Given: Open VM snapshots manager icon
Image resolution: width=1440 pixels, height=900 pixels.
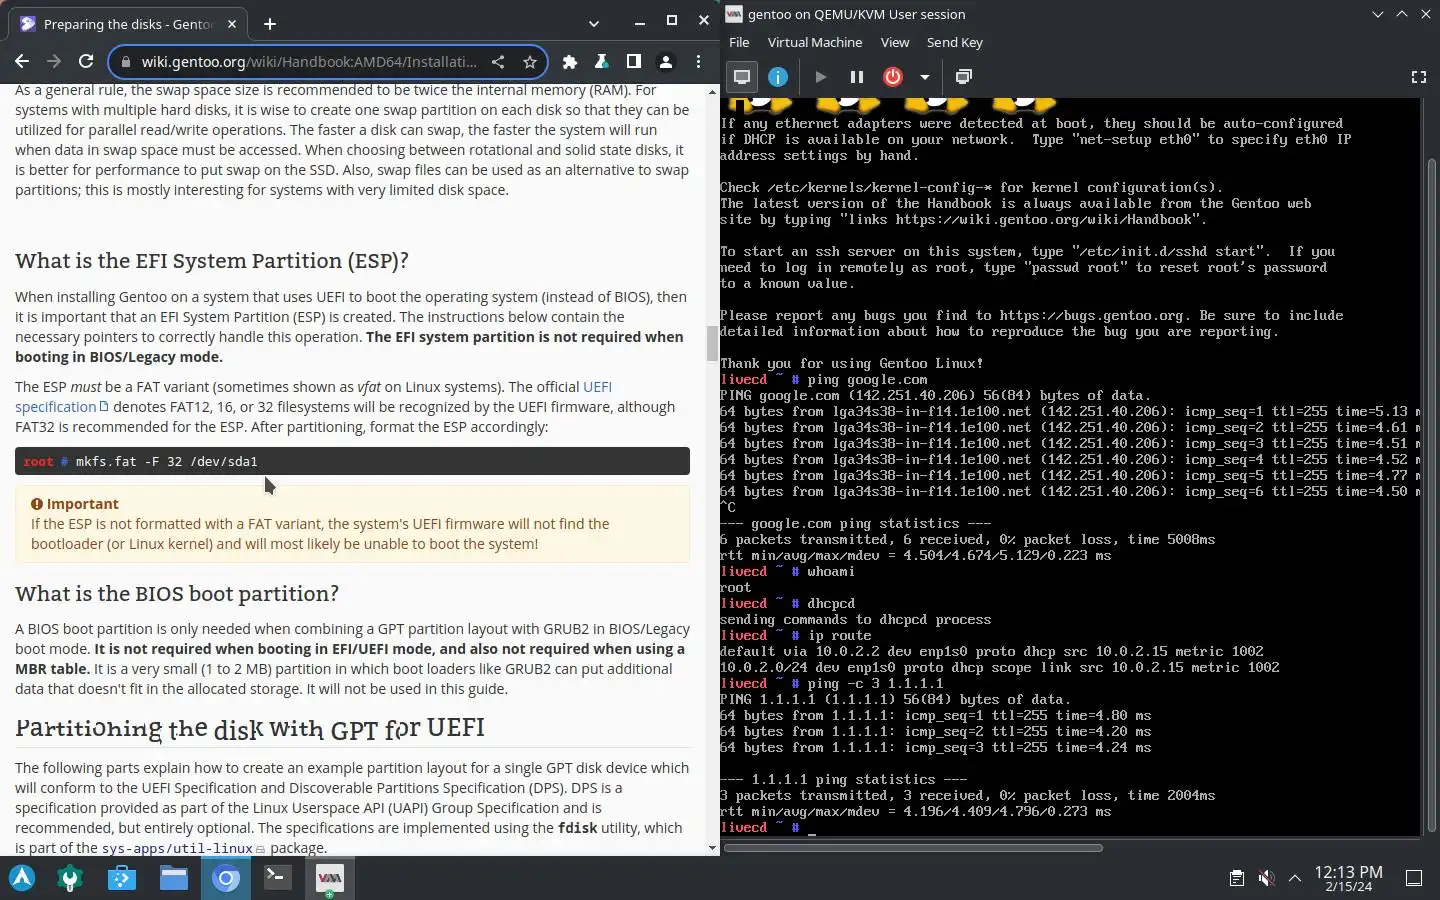Looking at the screenshot, I should (x=964, y=77).
